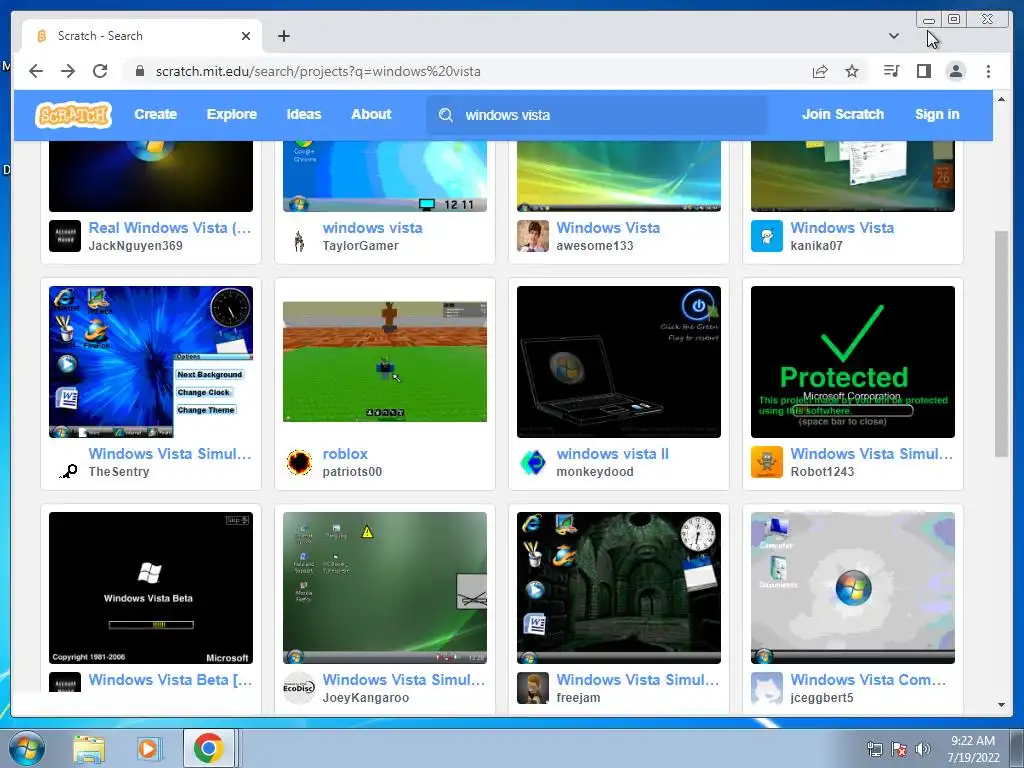Click the Scratch logo
This screenshot has width=1024, height=768.
coord(73,115)
